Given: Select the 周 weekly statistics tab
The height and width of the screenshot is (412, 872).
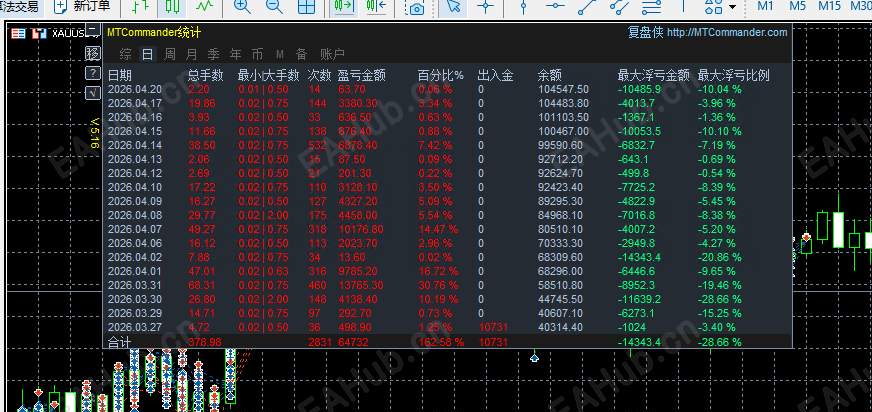Looking at the screenshot, I should click(170, 54).
